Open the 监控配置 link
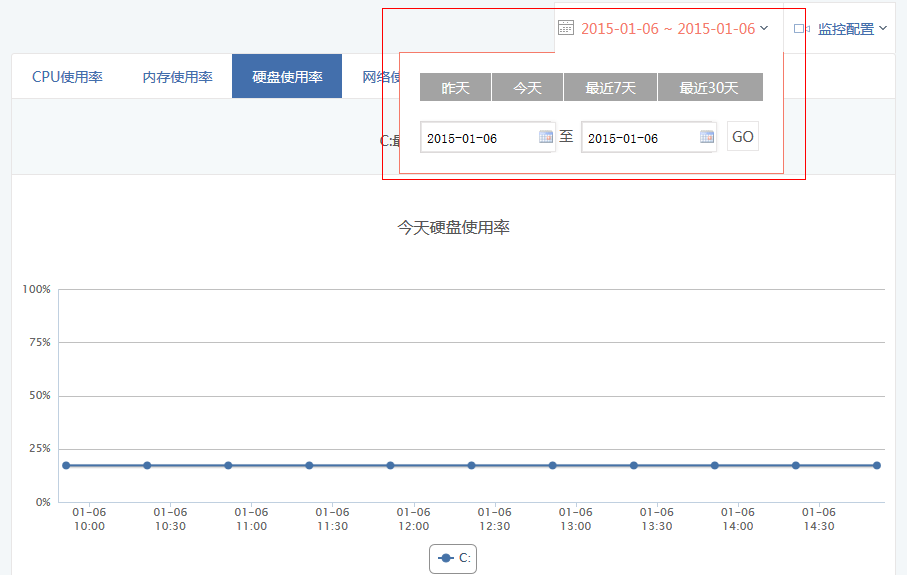The image size is (907, 575). pos(846,28)
